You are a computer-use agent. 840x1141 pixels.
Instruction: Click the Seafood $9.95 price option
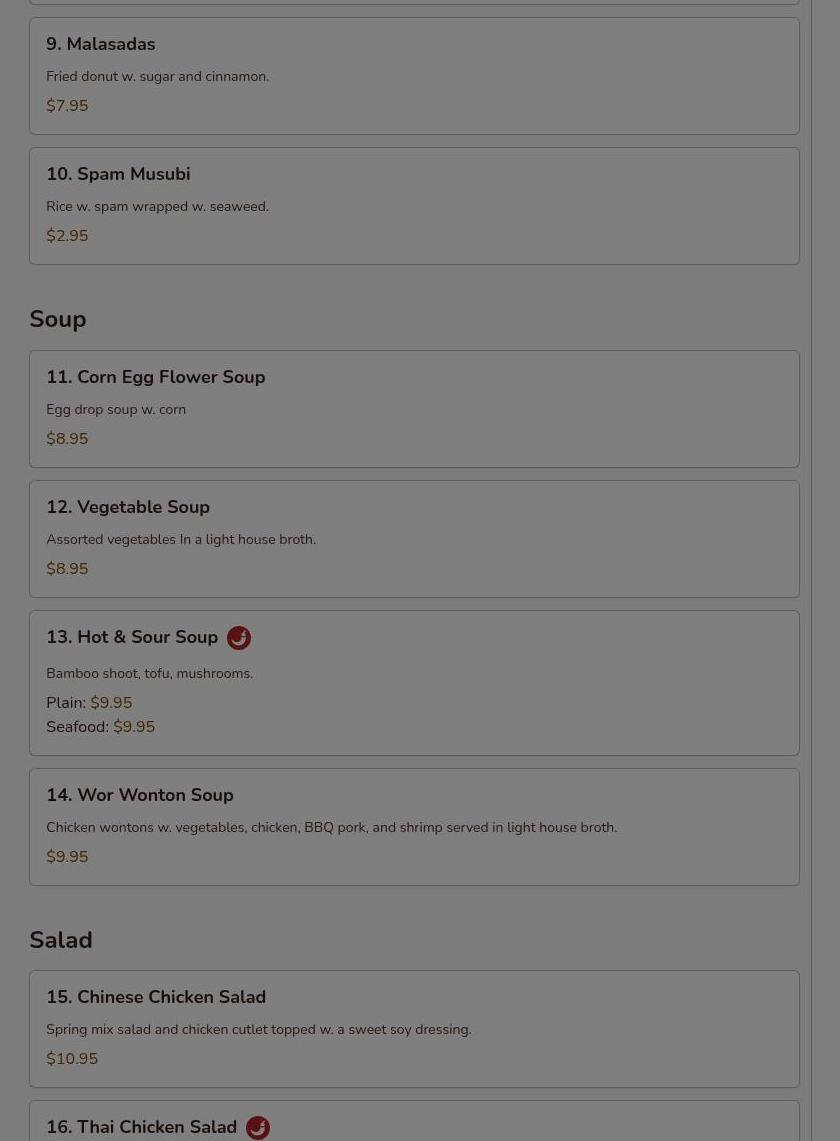click(x=100, y=726)
